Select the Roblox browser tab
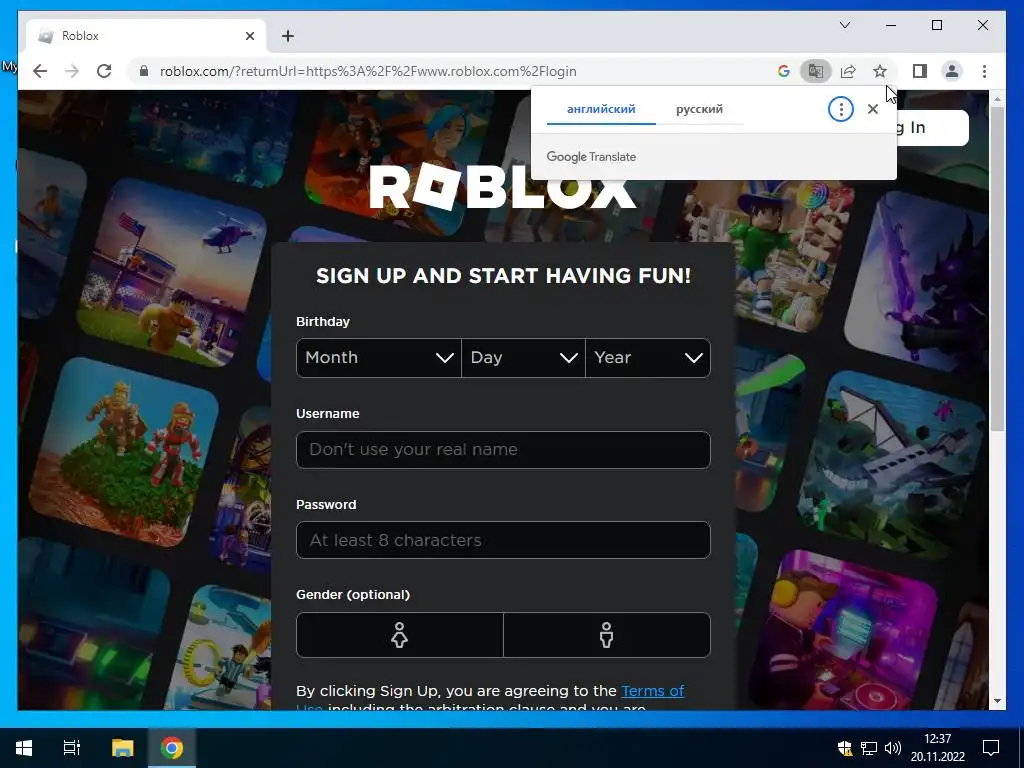The image size is (1024, 768). coord(146,36)
